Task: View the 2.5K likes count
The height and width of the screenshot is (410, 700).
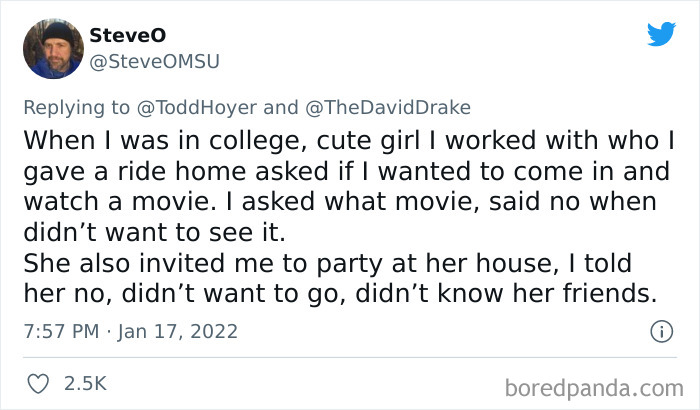Action: pos(87,383)
